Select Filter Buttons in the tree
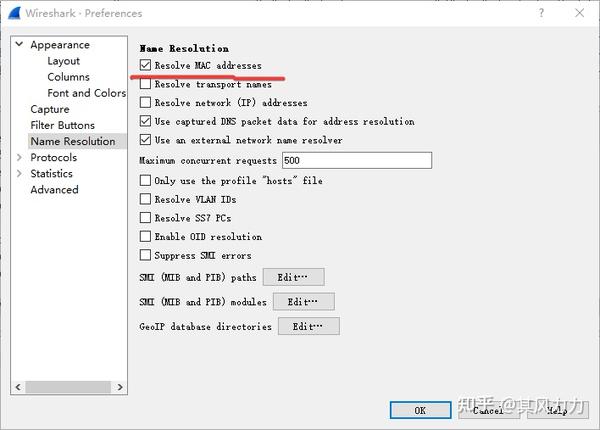Screen dimensions: 600x430 [x=62, y=125]
